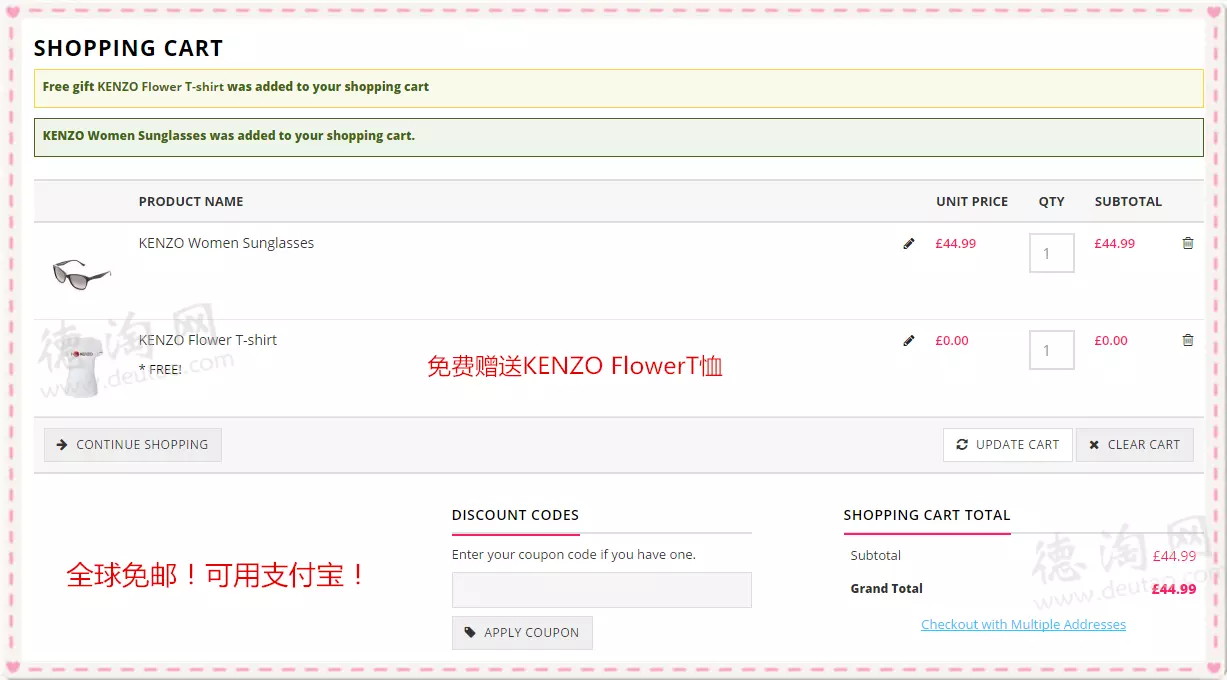Select the quantity box for KENZO Women Sunglasses
This screenshot has width=1227, height=680.
[1052, 253]
